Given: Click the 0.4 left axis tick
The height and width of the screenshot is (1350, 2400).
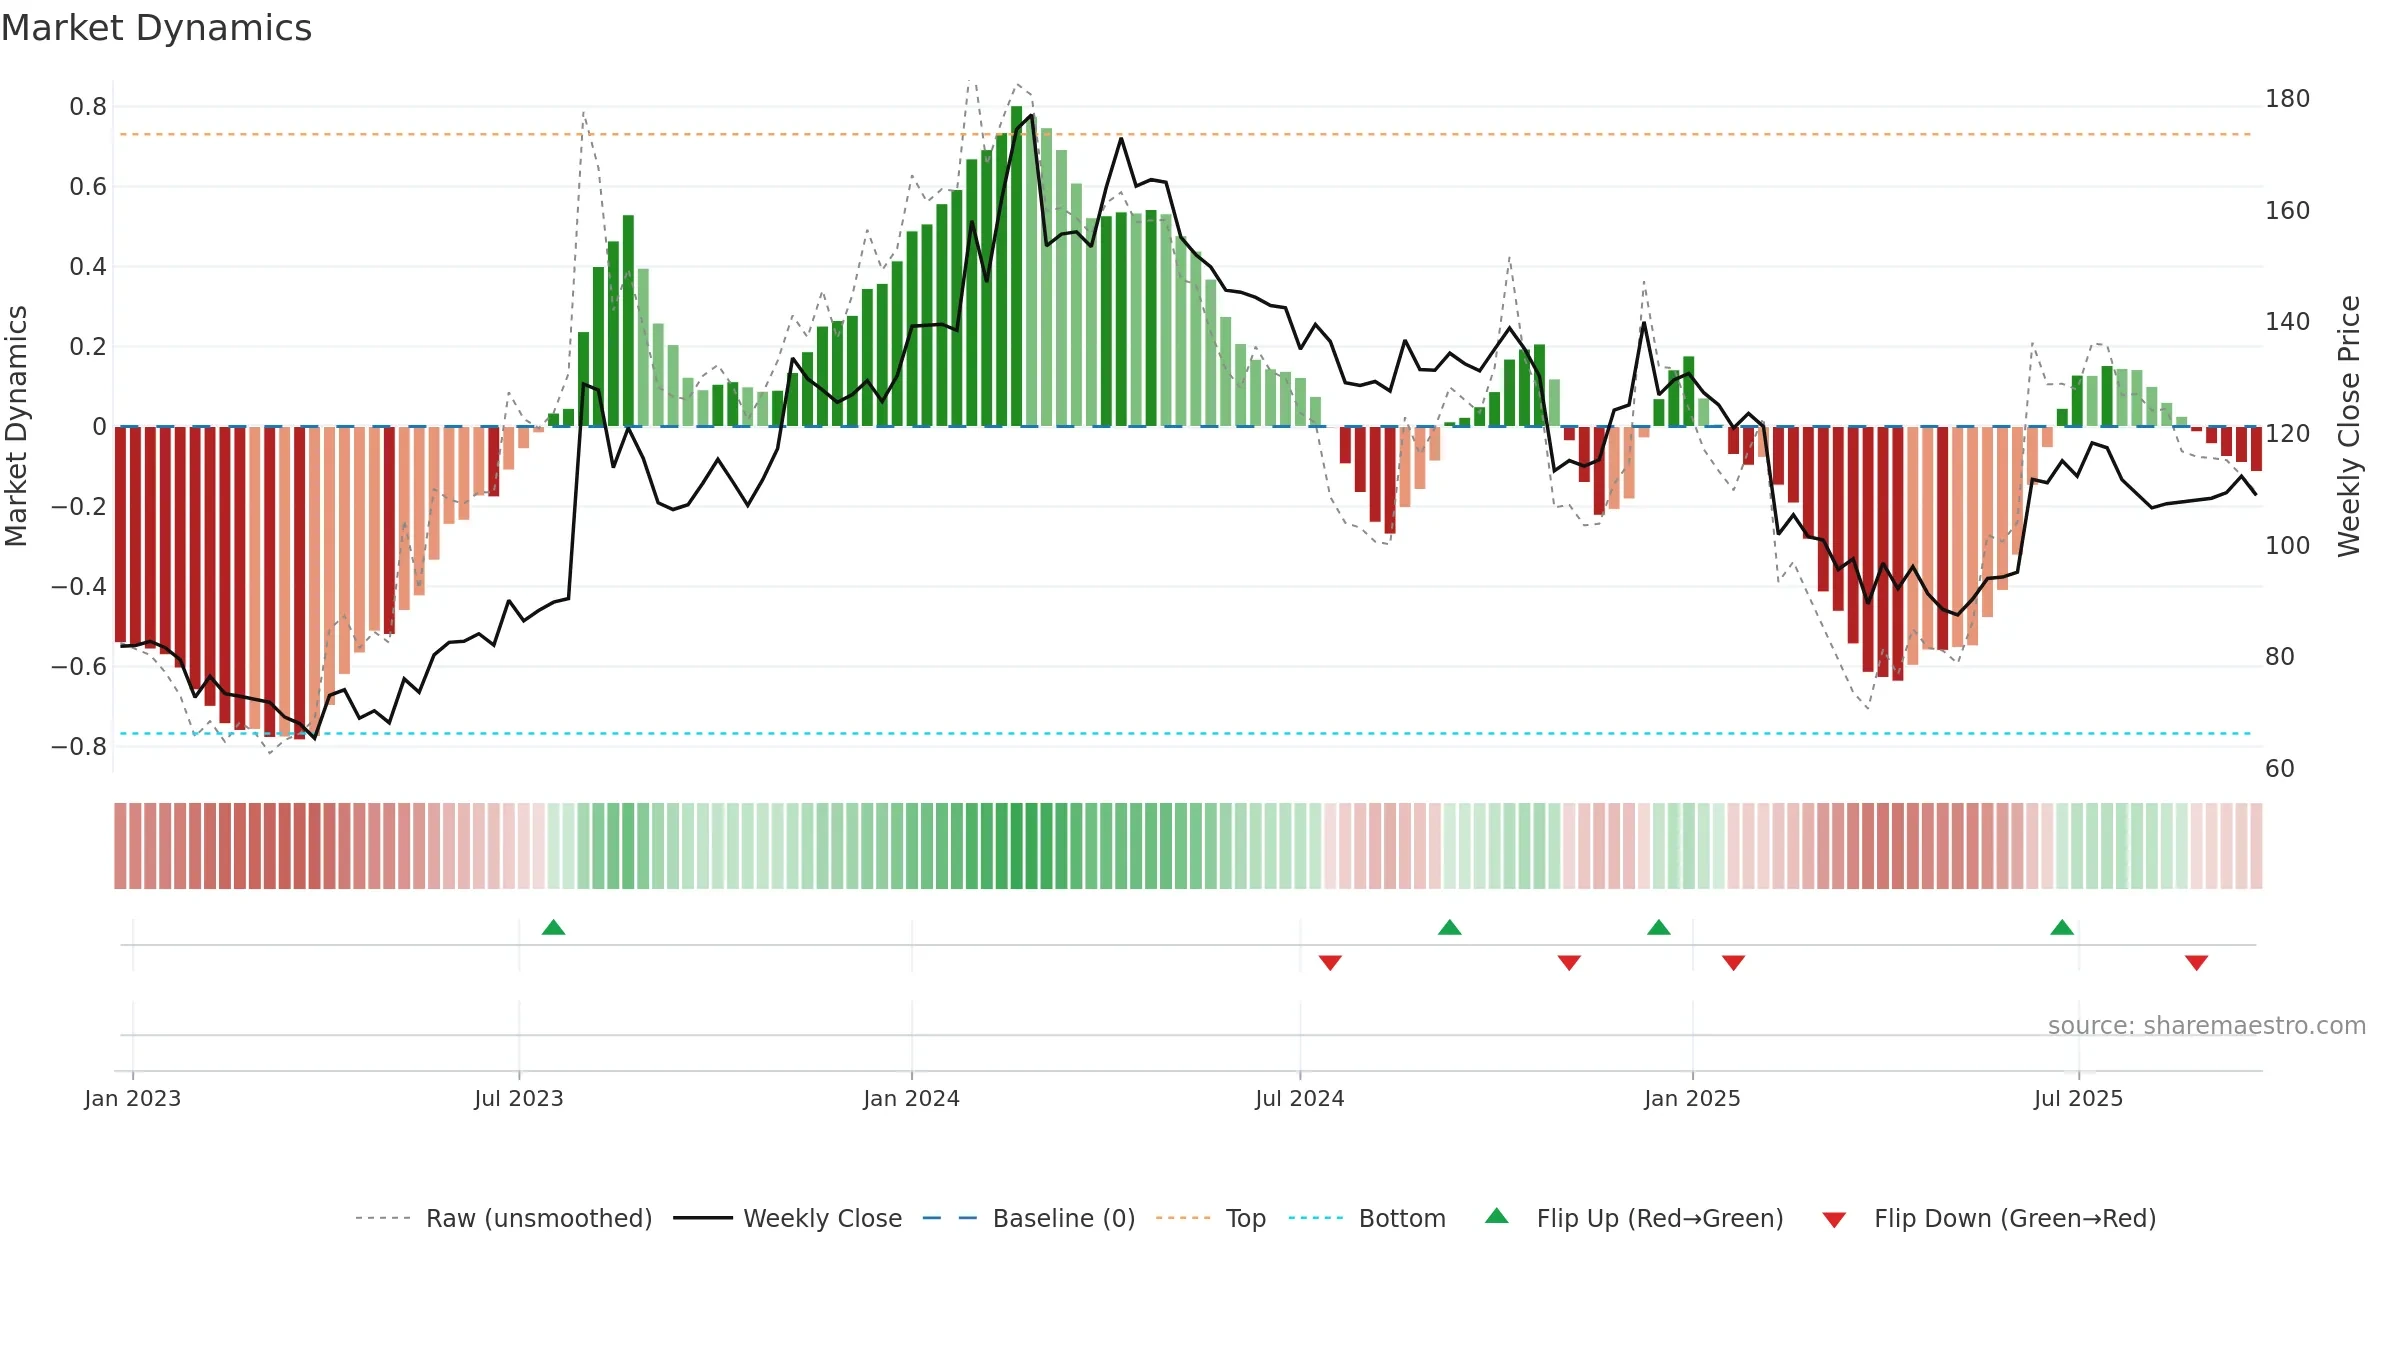Looking at the screenshot, I should (88, 267).
